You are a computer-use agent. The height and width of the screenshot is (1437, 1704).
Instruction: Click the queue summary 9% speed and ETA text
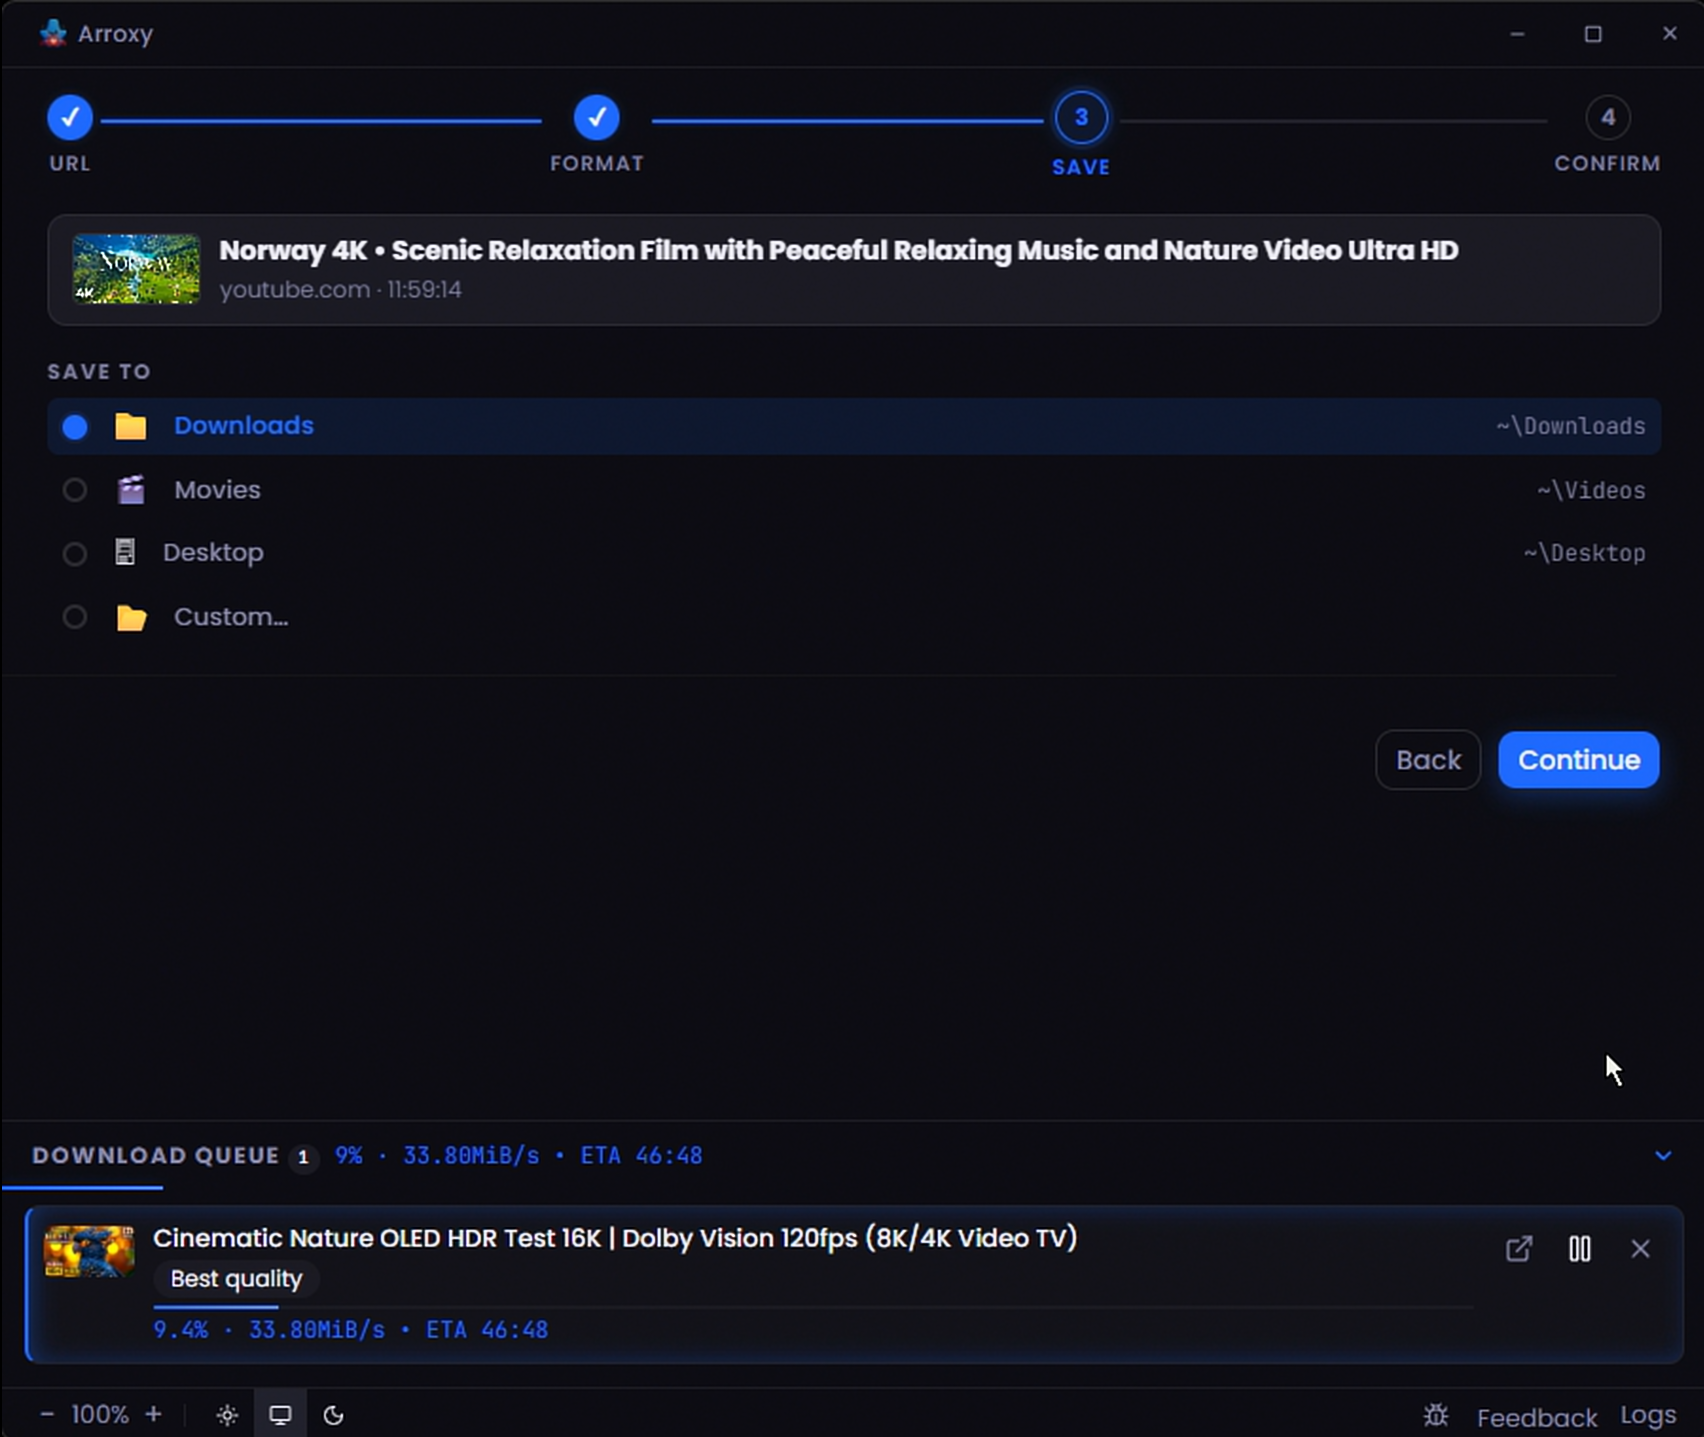pyautogui.click(x=518, y=1156)
